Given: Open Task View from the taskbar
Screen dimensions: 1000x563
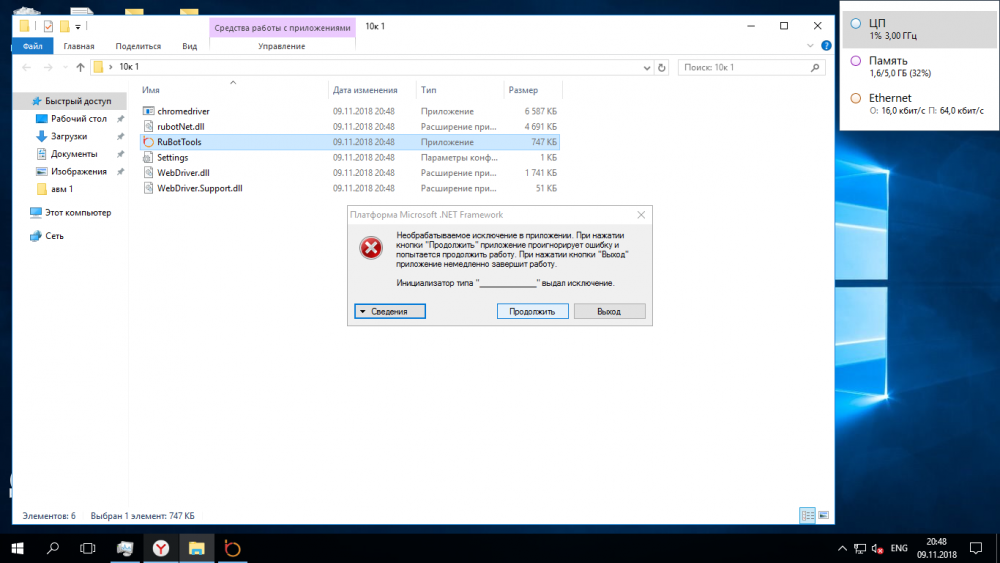Looking at the screenshot, I should click(x=88, y=548).
